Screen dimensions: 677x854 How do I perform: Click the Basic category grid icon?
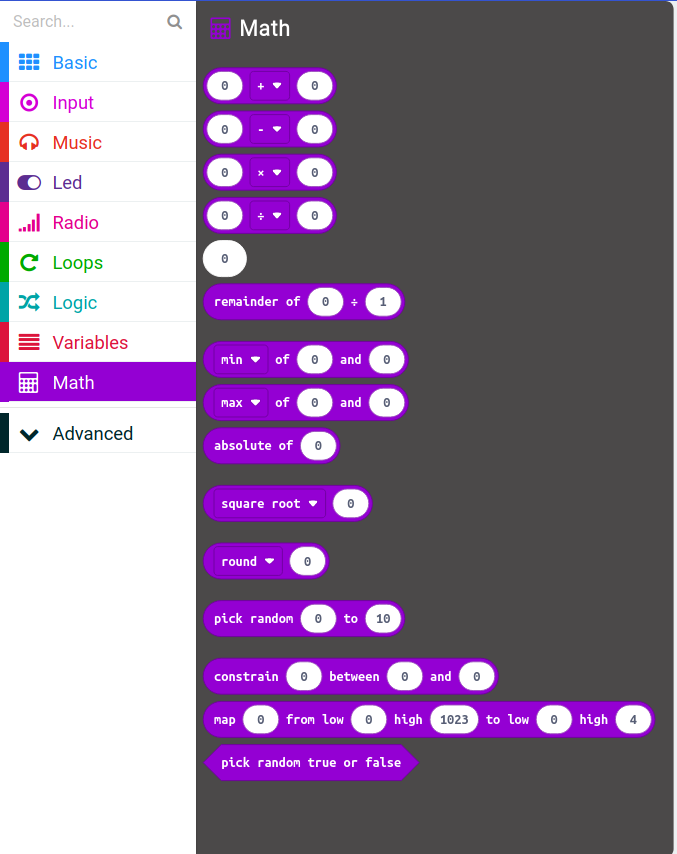point(29,62)
